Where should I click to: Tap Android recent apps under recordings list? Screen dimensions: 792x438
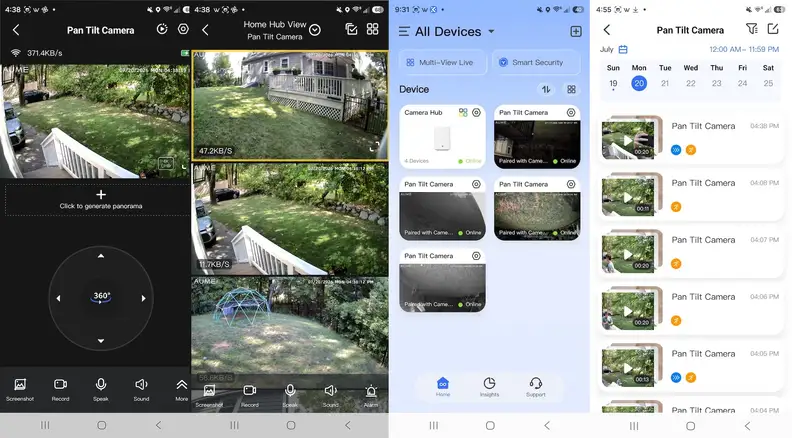(634, 425)
